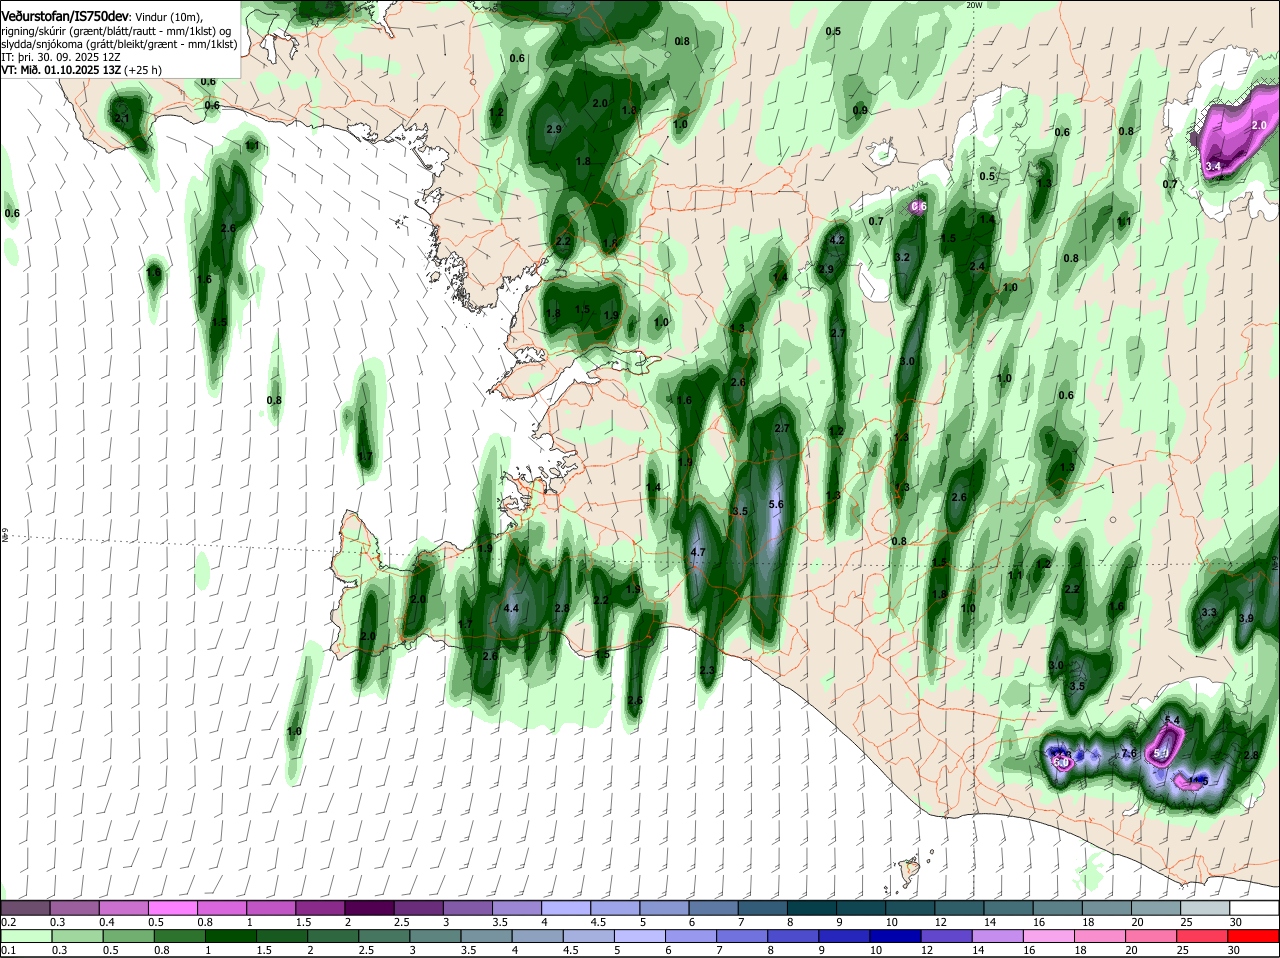Click the 3.9 precipitation value on map
The image size is (1280, 958).
pos(1246,619)
